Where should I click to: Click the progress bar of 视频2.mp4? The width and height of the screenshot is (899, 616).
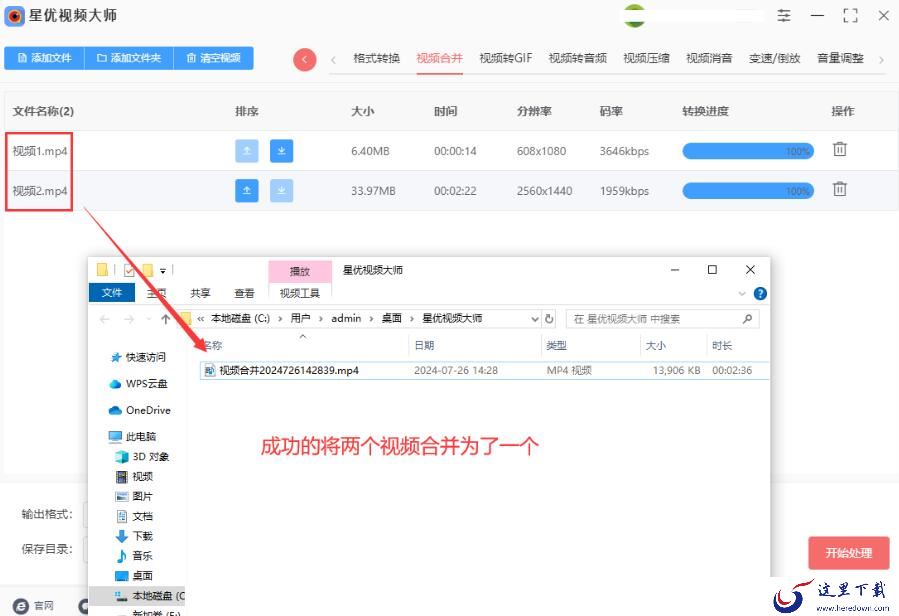point(748,190)
